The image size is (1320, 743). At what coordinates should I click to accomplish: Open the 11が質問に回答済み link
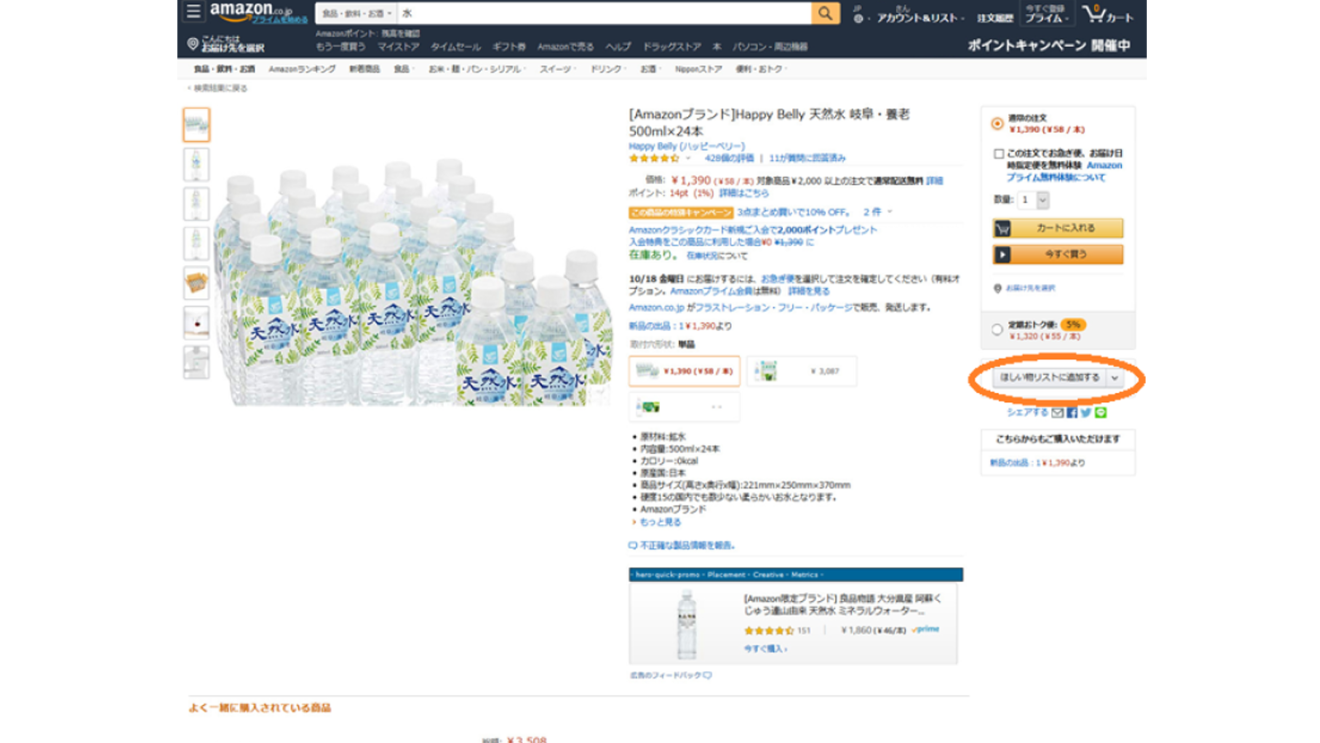[x=807, y=158]
